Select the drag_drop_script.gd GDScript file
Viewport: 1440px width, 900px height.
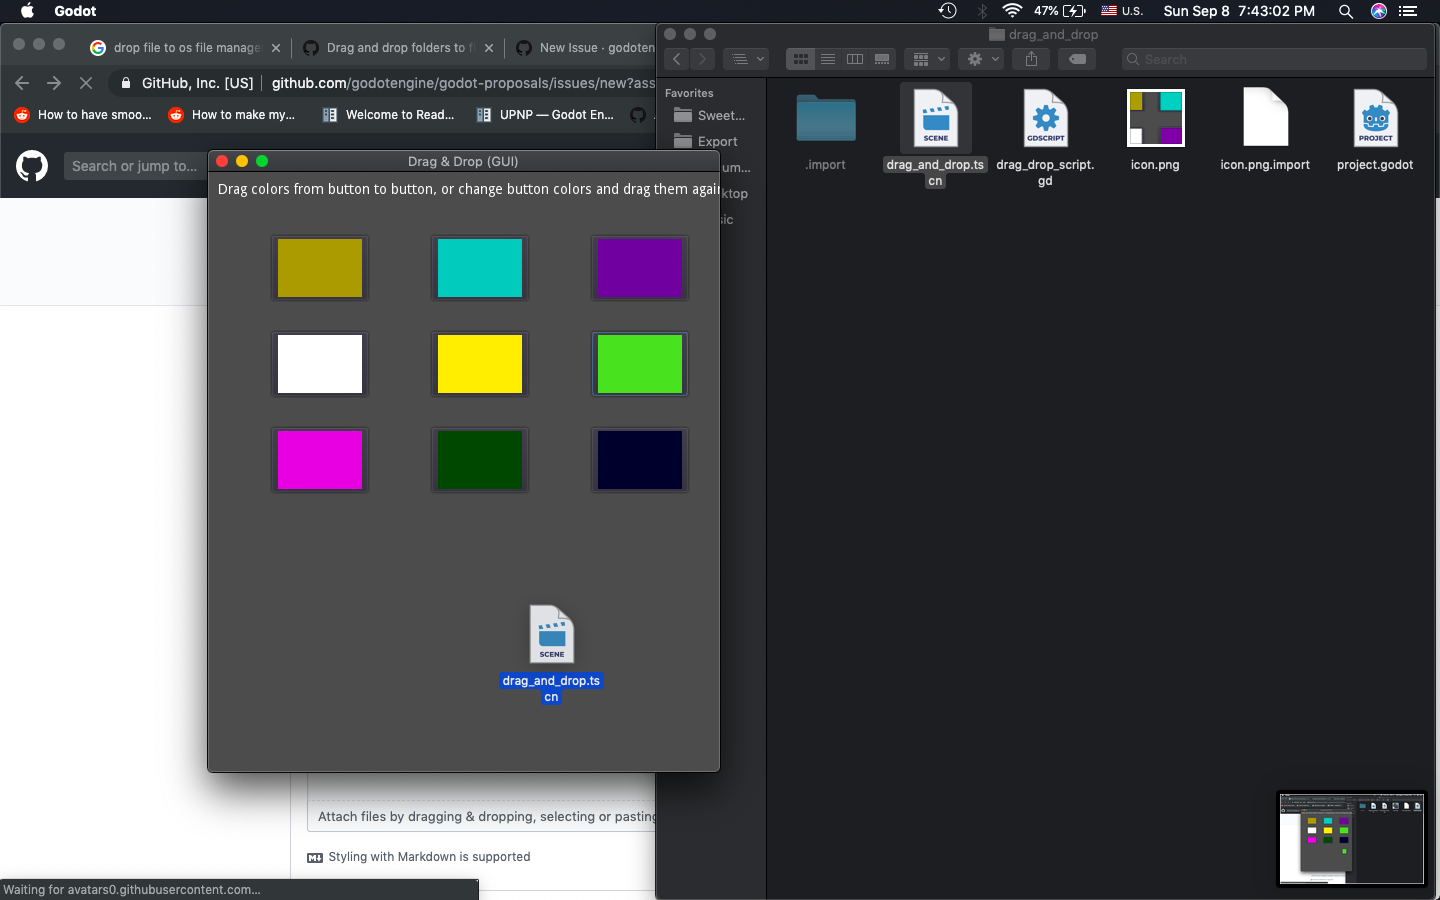[x=1045, y=118]
